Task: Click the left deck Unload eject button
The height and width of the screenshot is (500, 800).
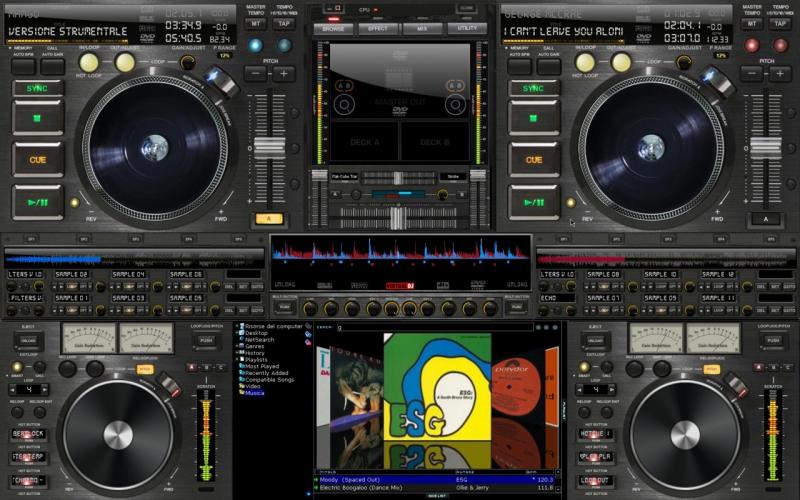Action: coord(28,340)
